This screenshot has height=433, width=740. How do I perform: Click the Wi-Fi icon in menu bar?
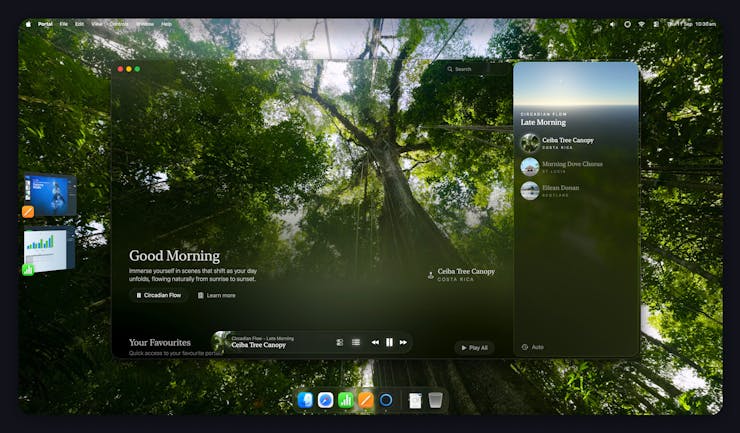click(x=641, y=23)
